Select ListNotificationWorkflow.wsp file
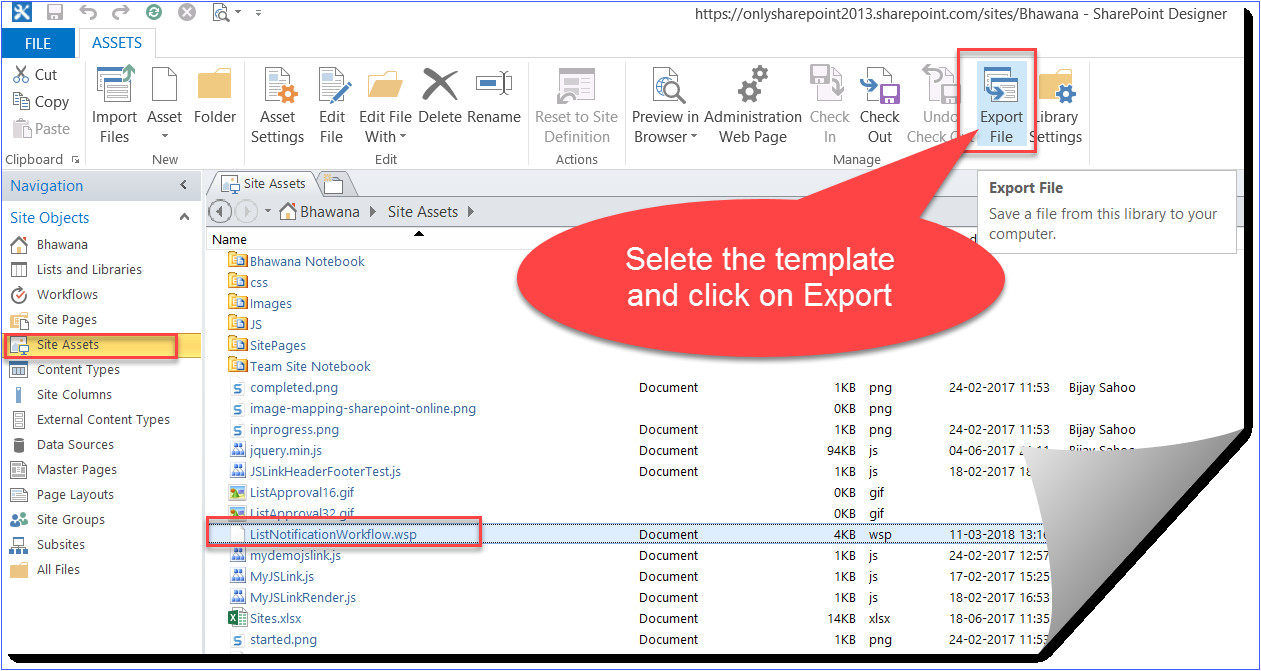This screenshot has height=671, width=1261. tap(333, 534)
